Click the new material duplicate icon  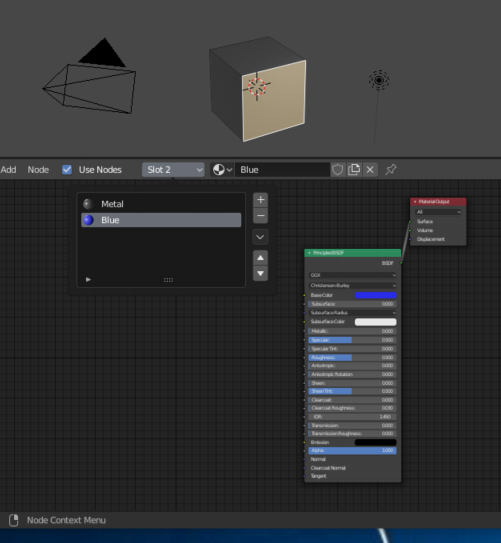click(x=354, y=170)
